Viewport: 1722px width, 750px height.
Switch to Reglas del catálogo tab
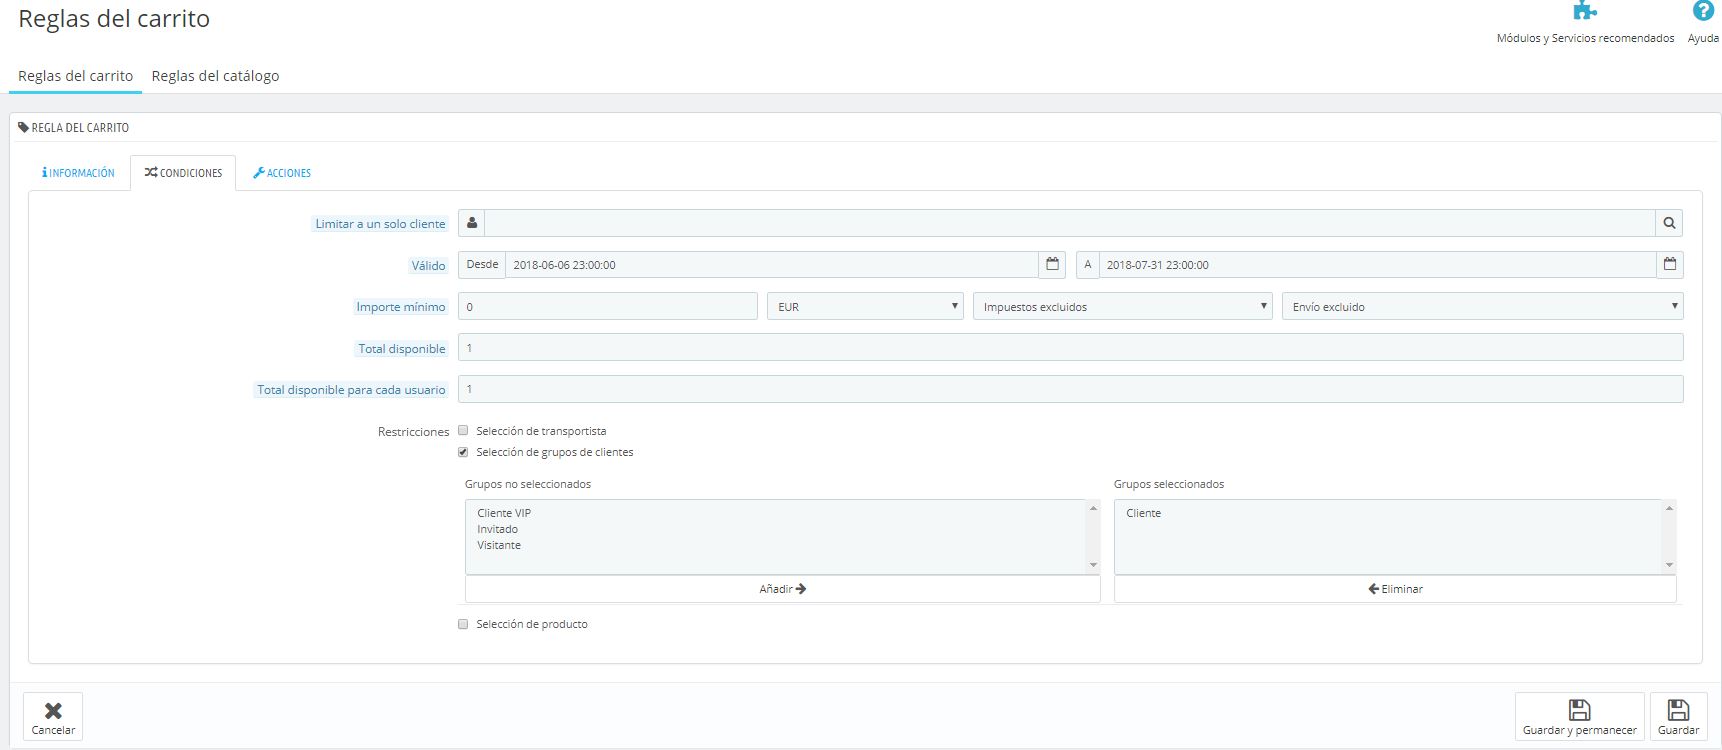215,76
